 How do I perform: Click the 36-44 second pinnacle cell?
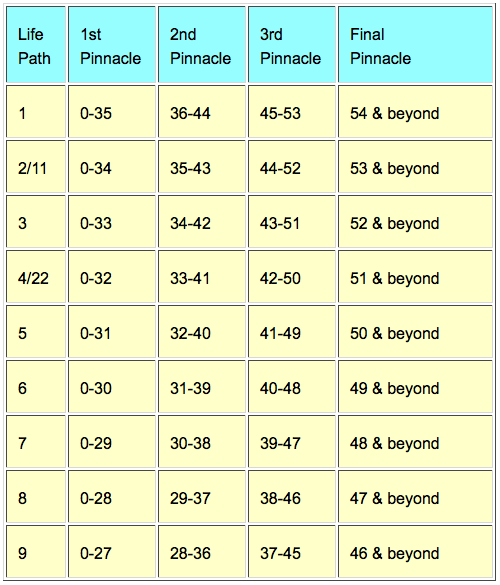pyautogui.click(x=202, y=112)
